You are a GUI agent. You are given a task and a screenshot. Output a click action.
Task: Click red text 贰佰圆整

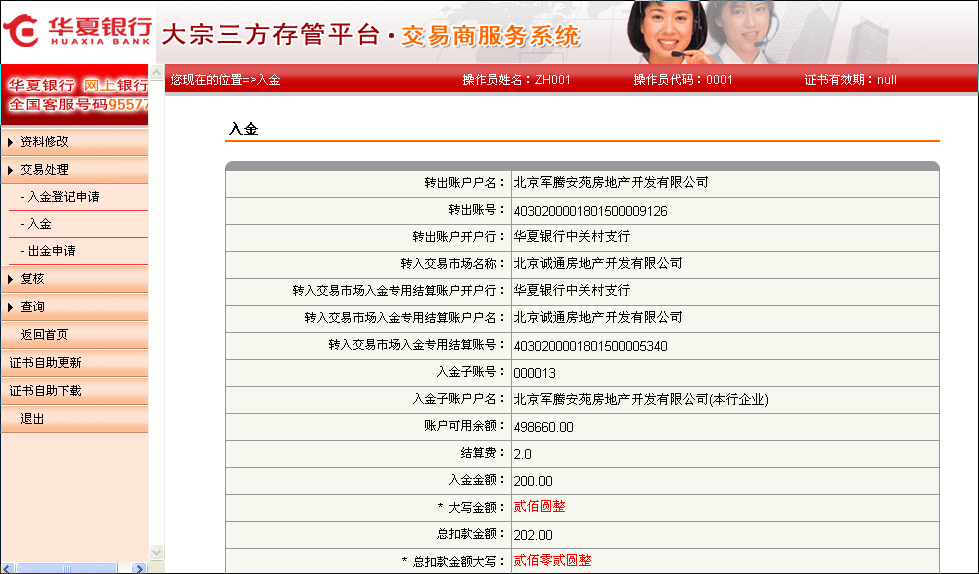tap(539, 507)
